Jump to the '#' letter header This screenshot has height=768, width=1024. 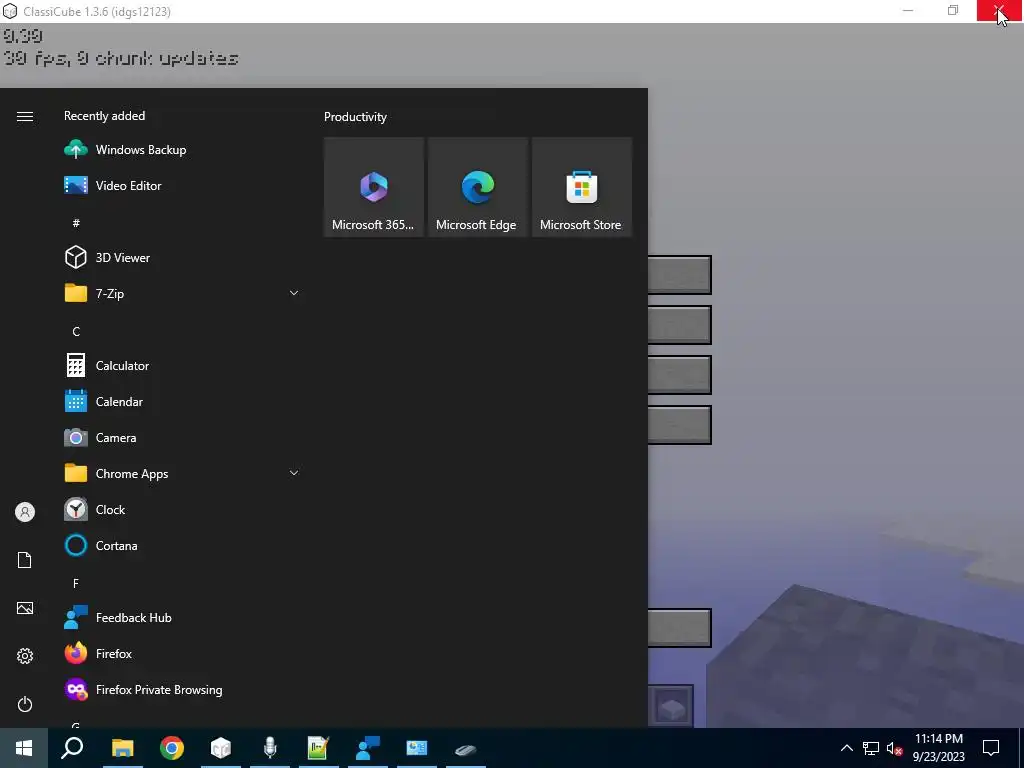point(76,223)
